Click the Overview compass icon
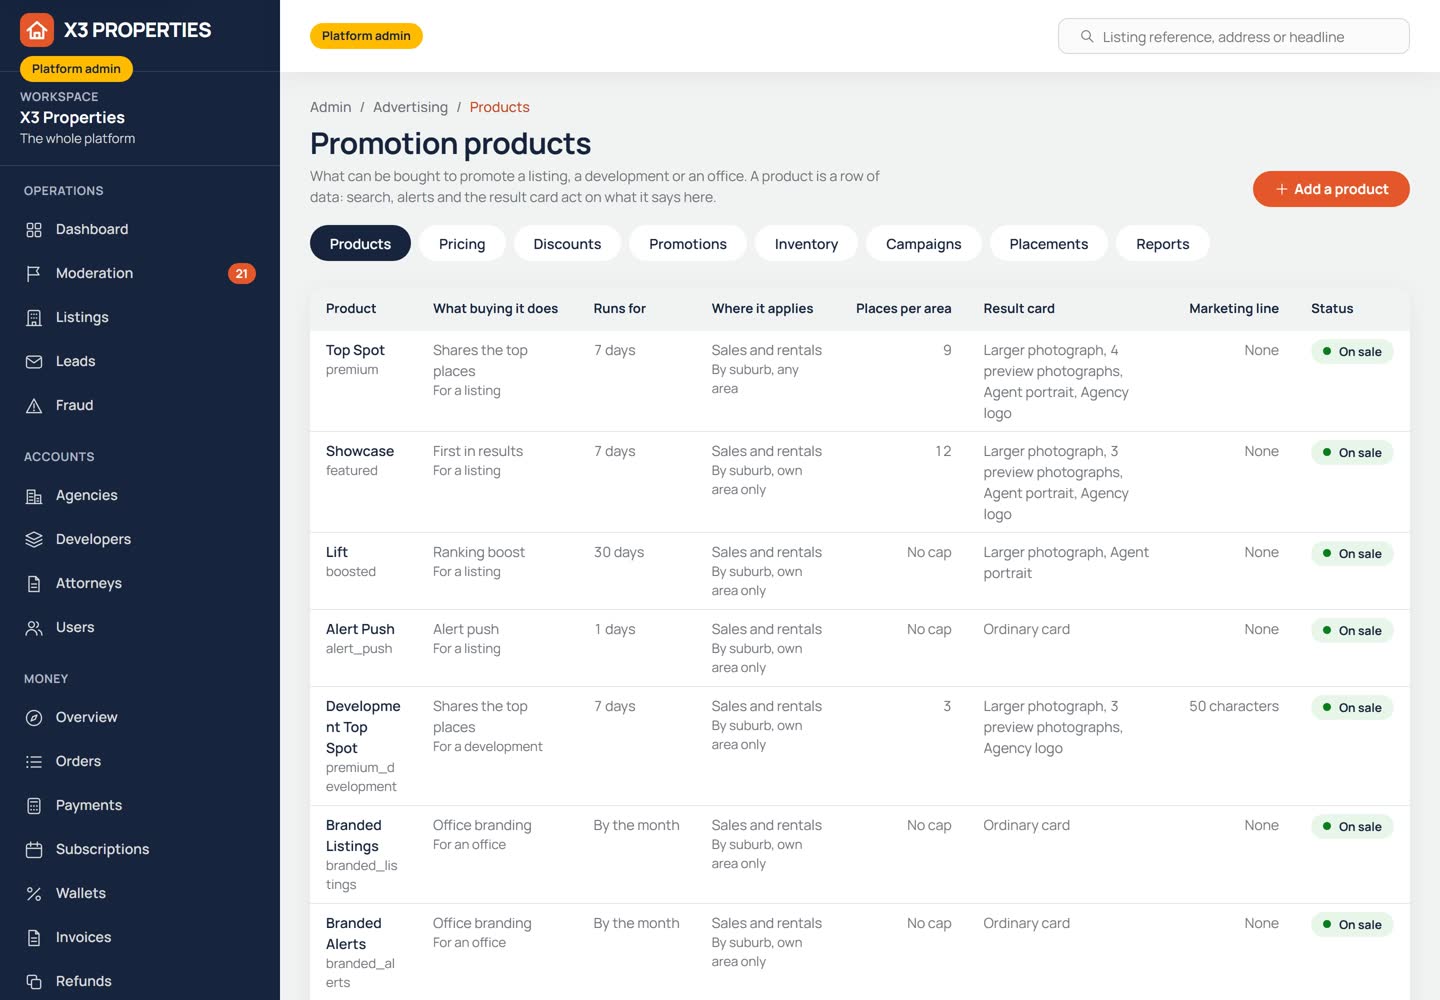1440x1000 pixels. coord(34,718)
